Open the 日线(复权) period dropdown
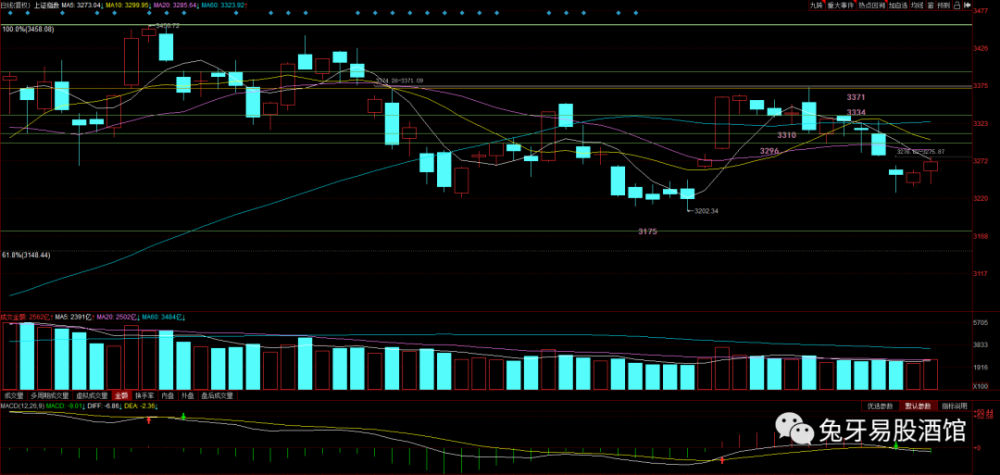The image size is (1000, 475). coord(15,4)
